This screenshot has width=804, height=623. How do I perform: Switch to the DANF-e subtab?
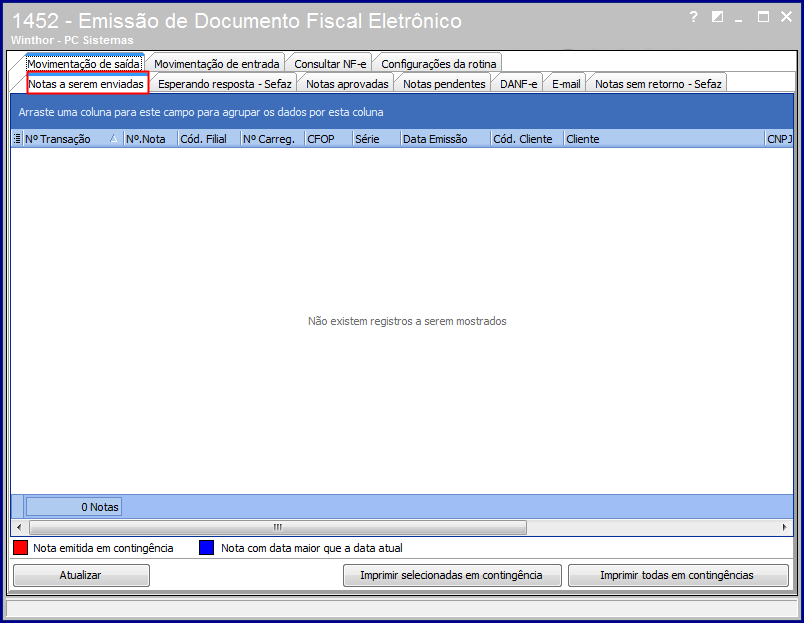click(x=518, y=84)
